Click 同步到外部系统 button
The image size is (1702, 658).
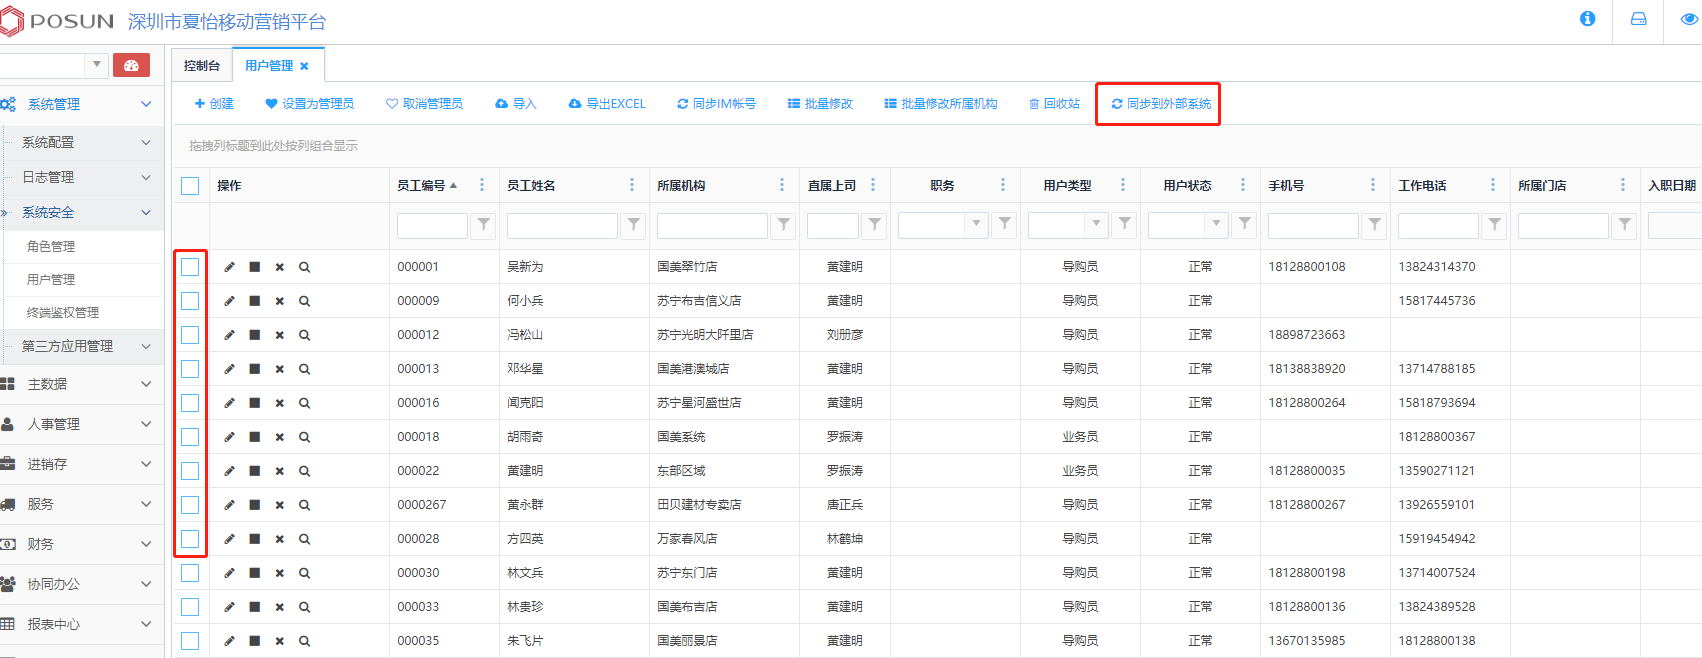tap(1160, 104)
